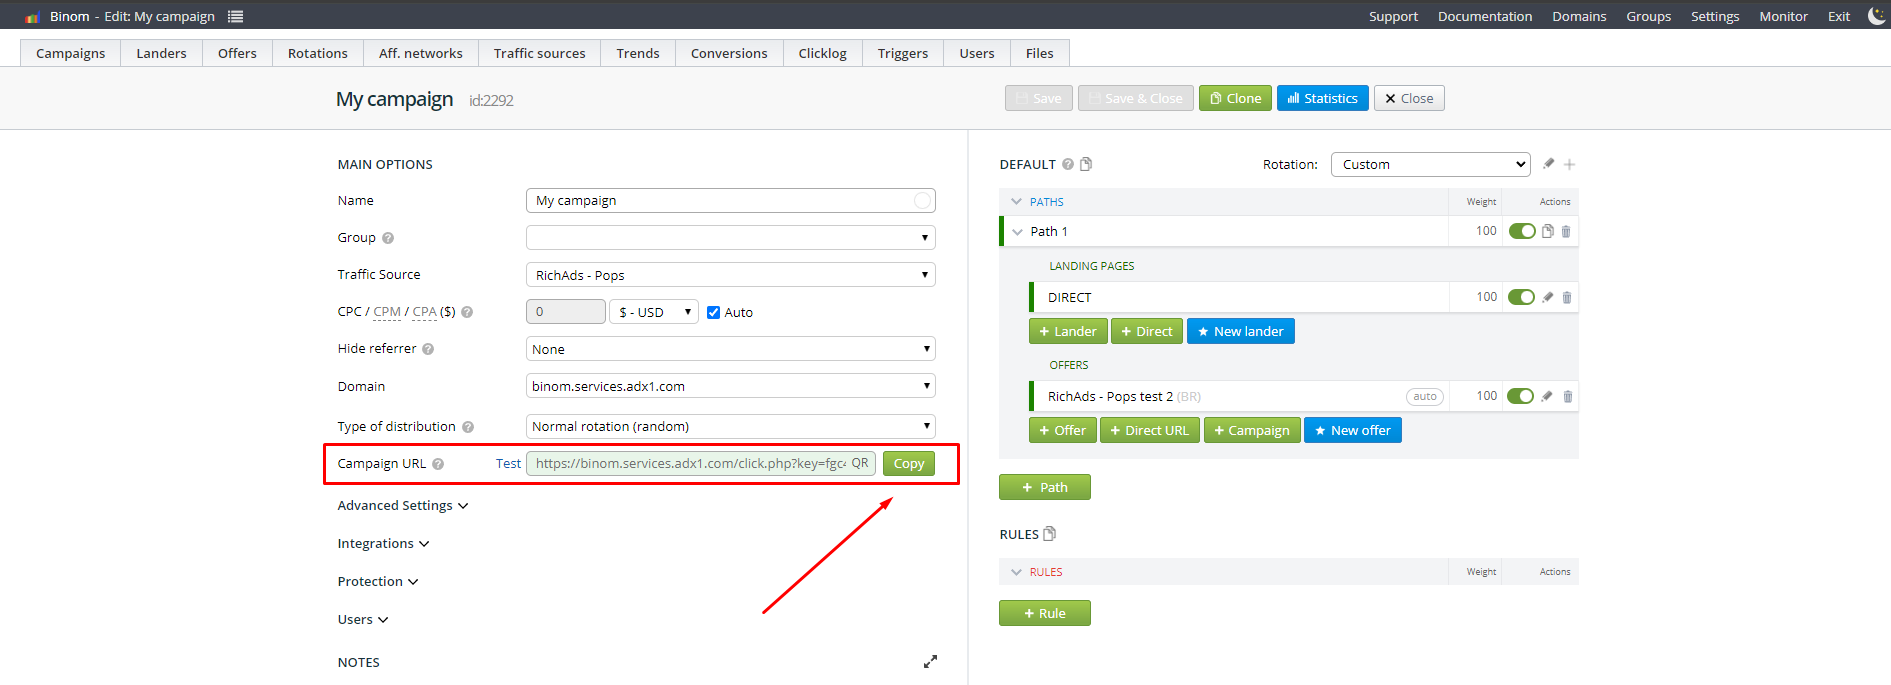Open the currency dropdown $ - USD
Image resolution: width=1891 pixels, height=685 pixels.
pyautogui.click(x=654, y=312)
